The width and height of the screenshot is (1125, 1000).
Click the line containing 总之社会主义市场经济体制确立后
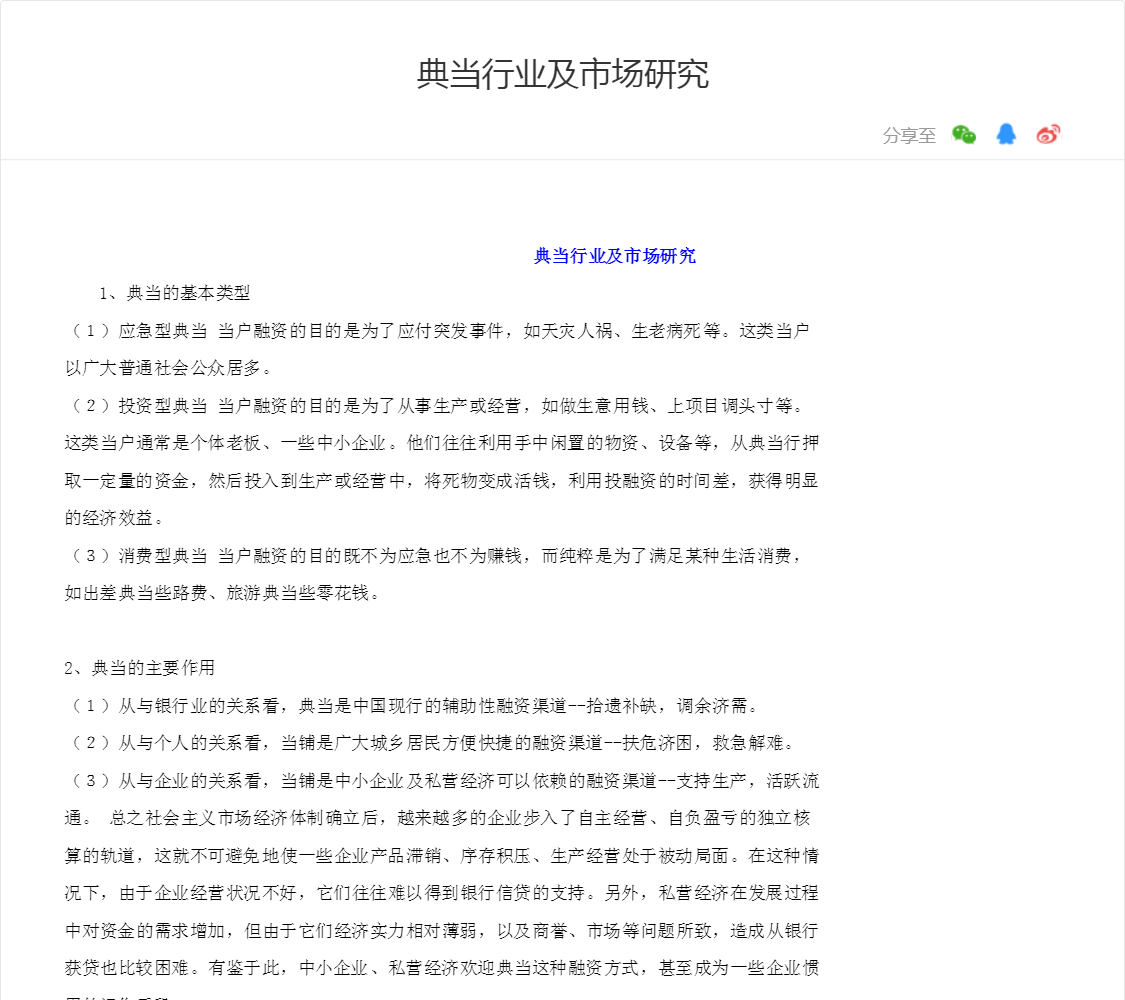pos(438,819)
